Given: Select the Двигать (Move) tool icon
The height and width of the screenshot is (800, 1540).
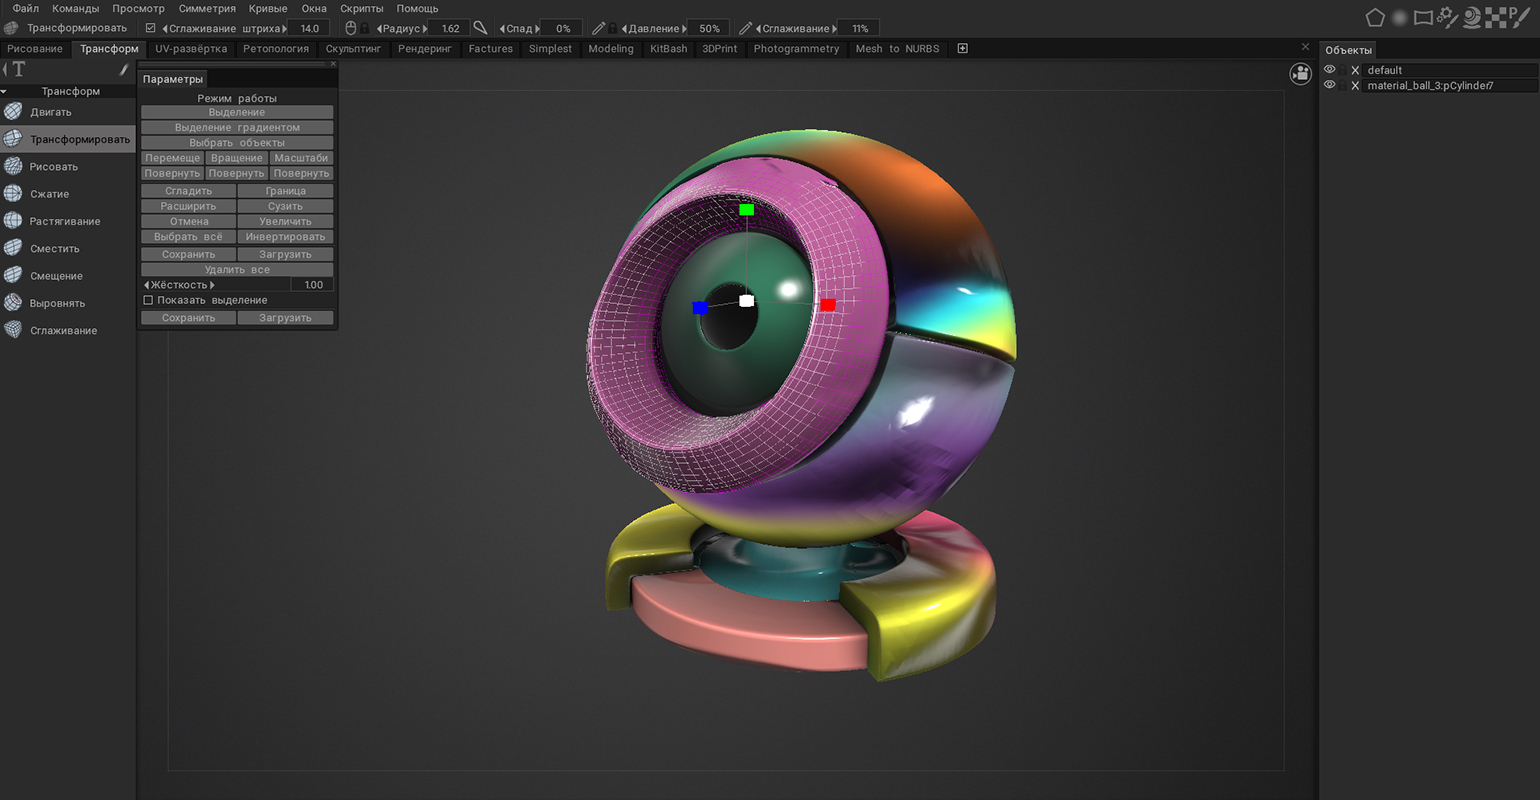Looking at the screenshot, I should 13,112.
